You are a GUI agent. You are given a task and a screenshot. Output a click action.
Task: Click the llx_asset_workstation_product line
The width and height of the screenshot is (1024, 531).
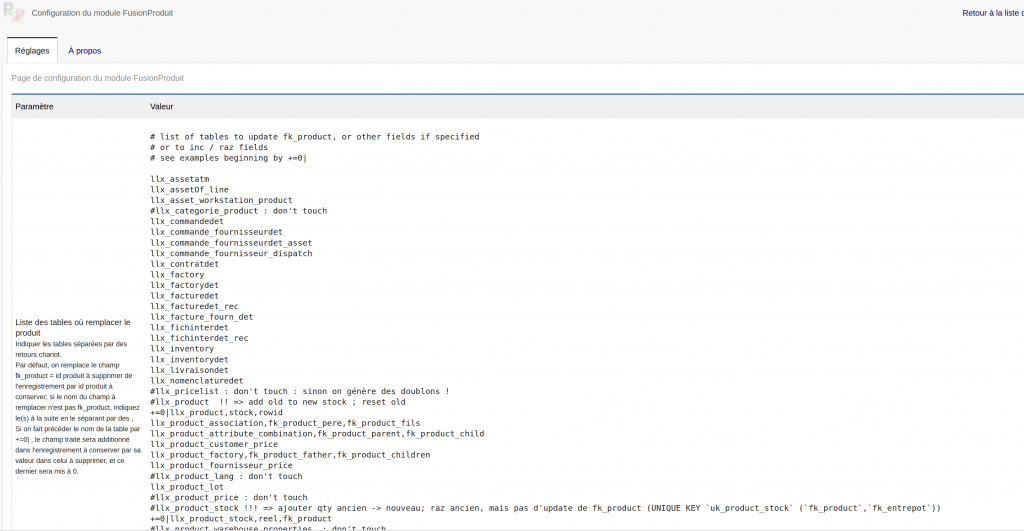click(221, 200)
